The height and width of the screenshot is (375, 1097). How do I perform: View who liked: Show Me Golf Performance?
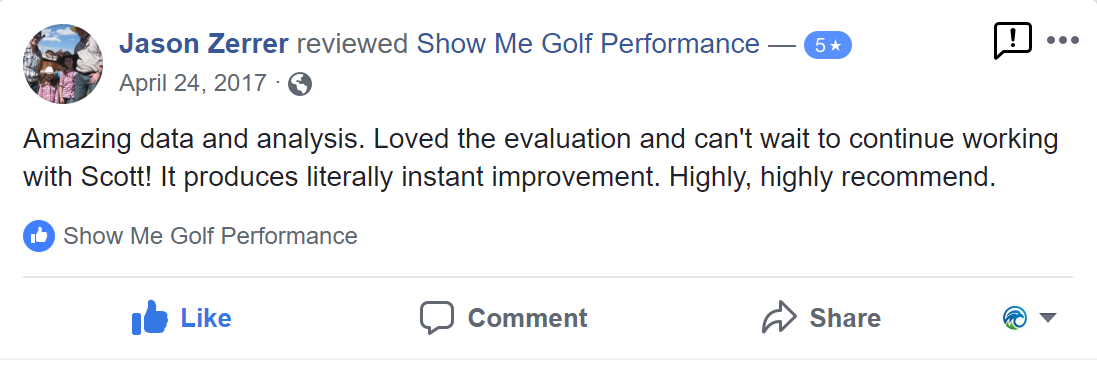[210, 236]
